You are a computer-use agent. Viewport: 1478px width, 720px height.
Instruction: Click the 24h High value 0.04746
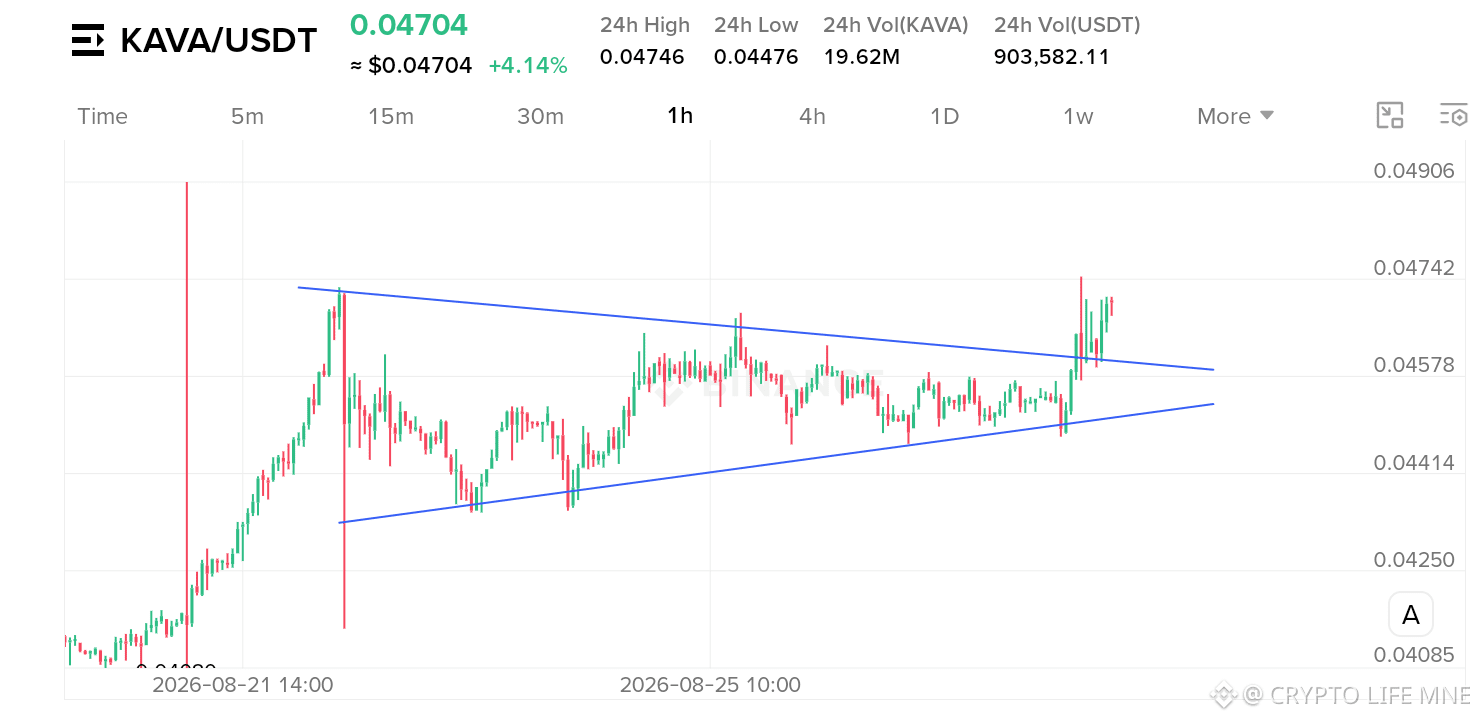pos(642,57)
